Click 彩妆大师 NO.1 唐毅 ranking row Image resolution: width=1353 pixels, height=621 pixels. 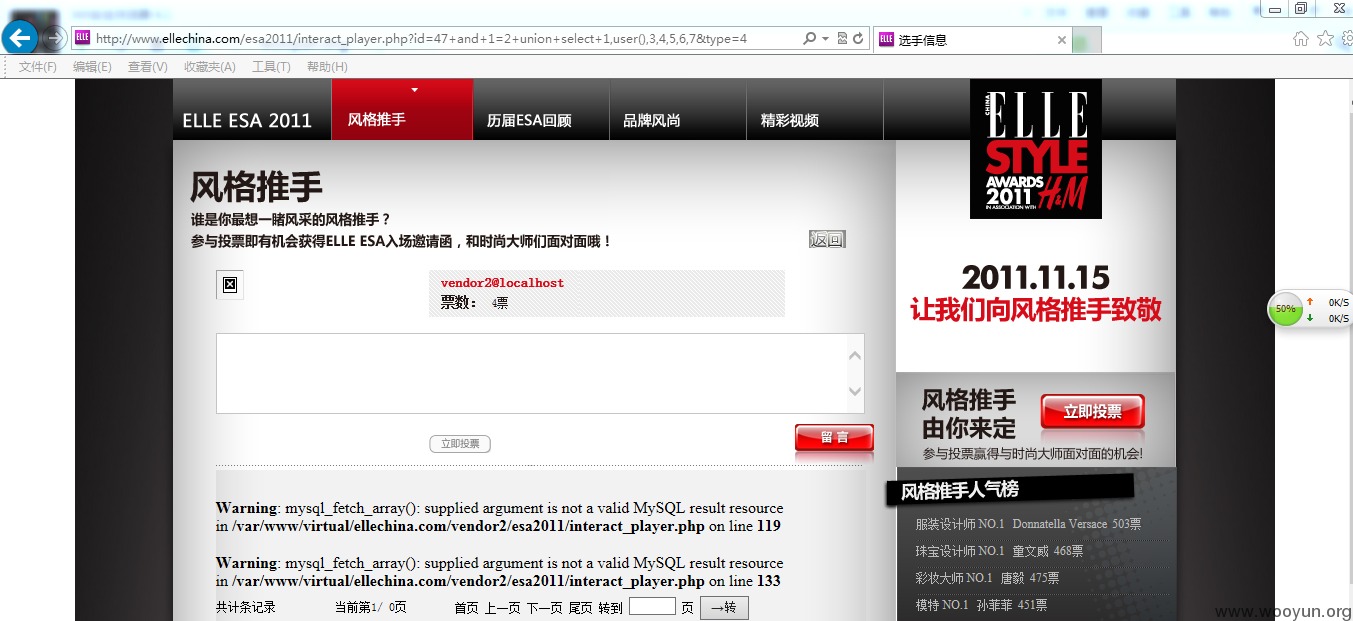[987, 578]
